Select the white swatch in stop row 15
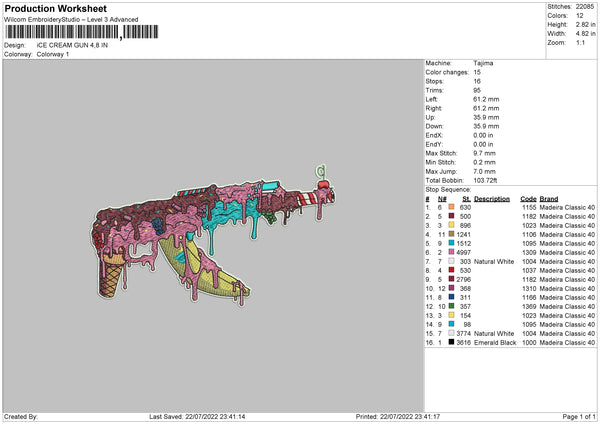The height and width of the screenshot is (424, 600). point(451,333)
